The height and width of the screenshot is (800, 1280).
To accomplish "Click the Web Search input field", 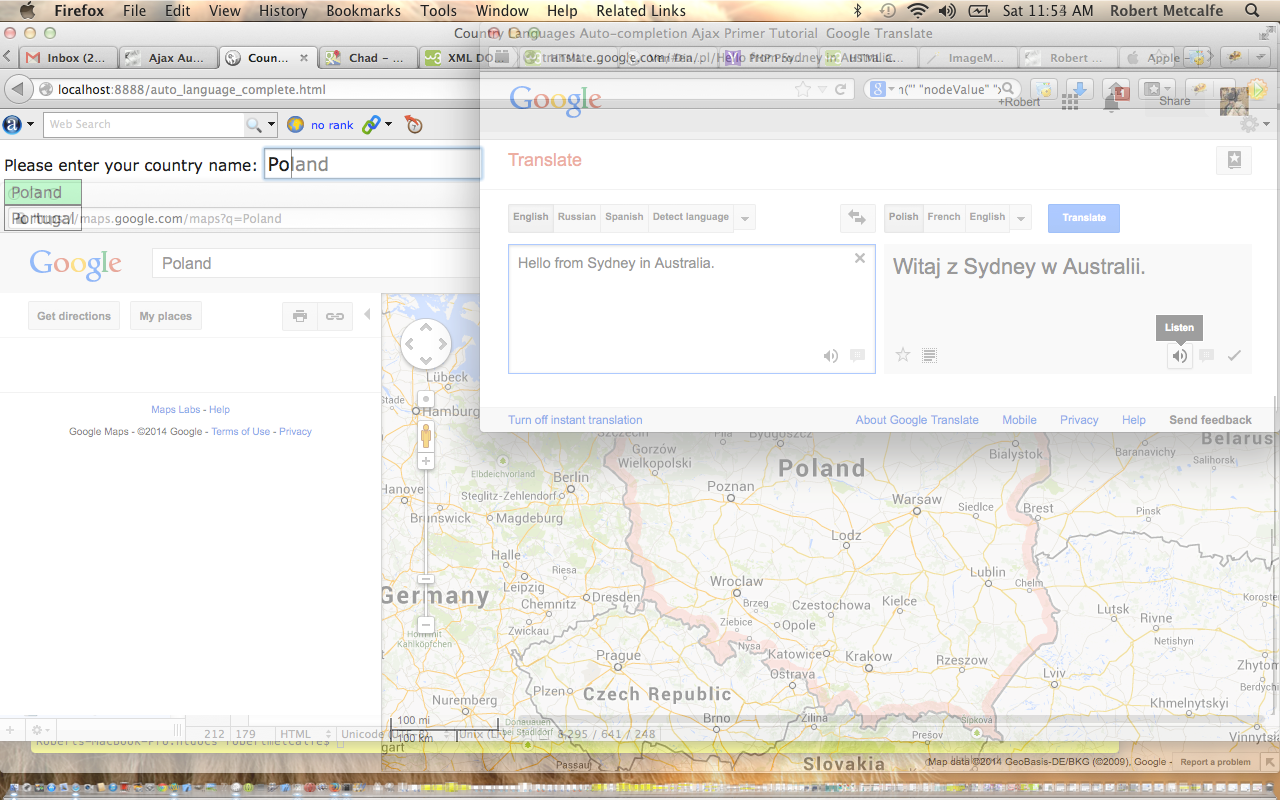I will pyautogui.click(x=144, y=125).
